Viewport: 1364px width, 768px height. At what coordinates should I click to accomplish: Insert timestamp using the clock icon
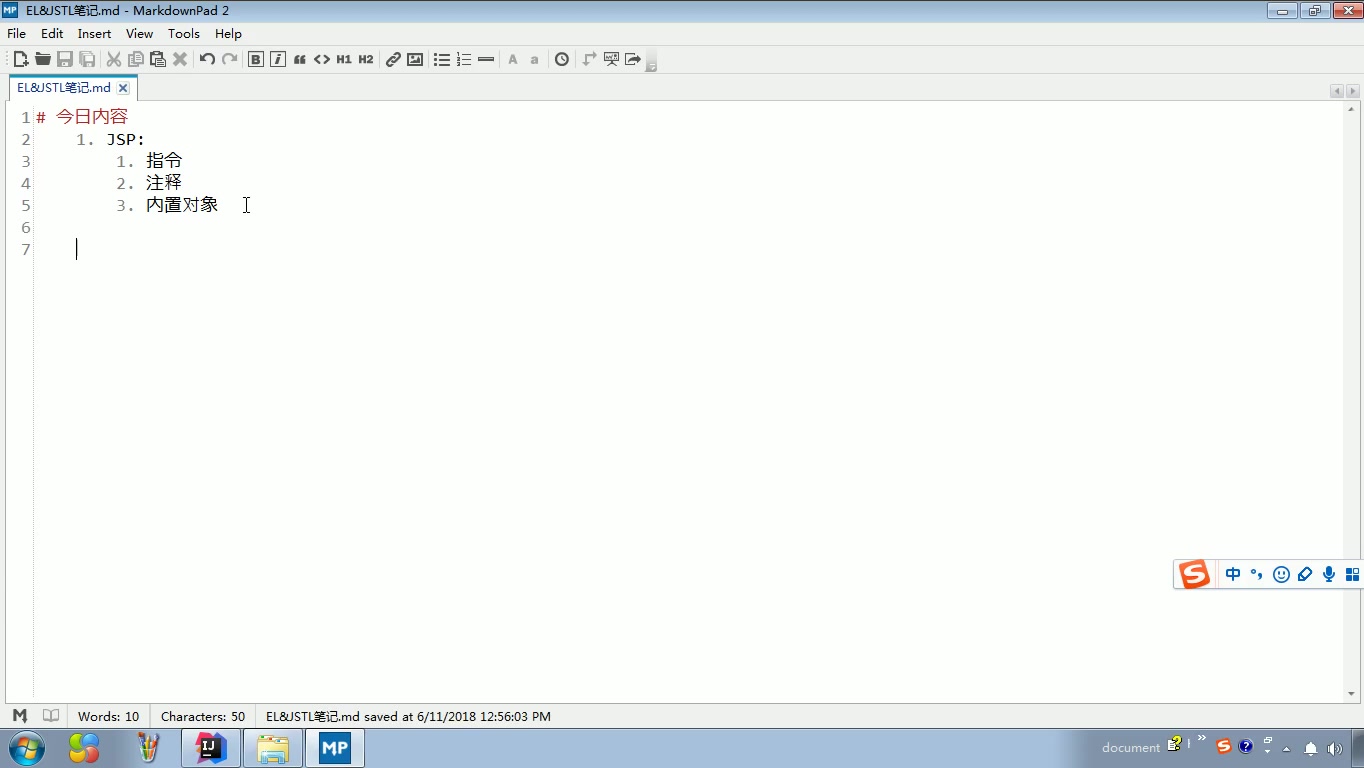(x=562, y=60)
